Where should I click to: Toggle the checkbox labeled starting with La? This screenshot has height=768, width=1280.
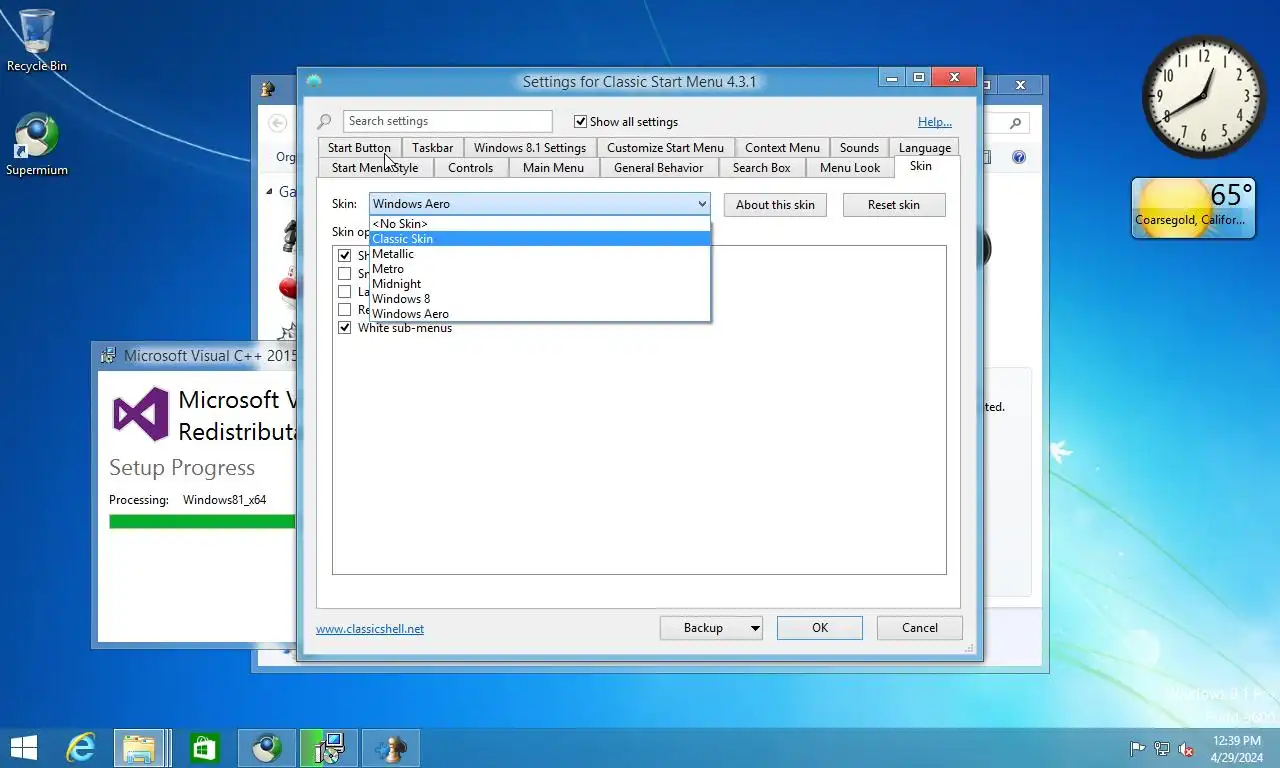pos(345,292)
